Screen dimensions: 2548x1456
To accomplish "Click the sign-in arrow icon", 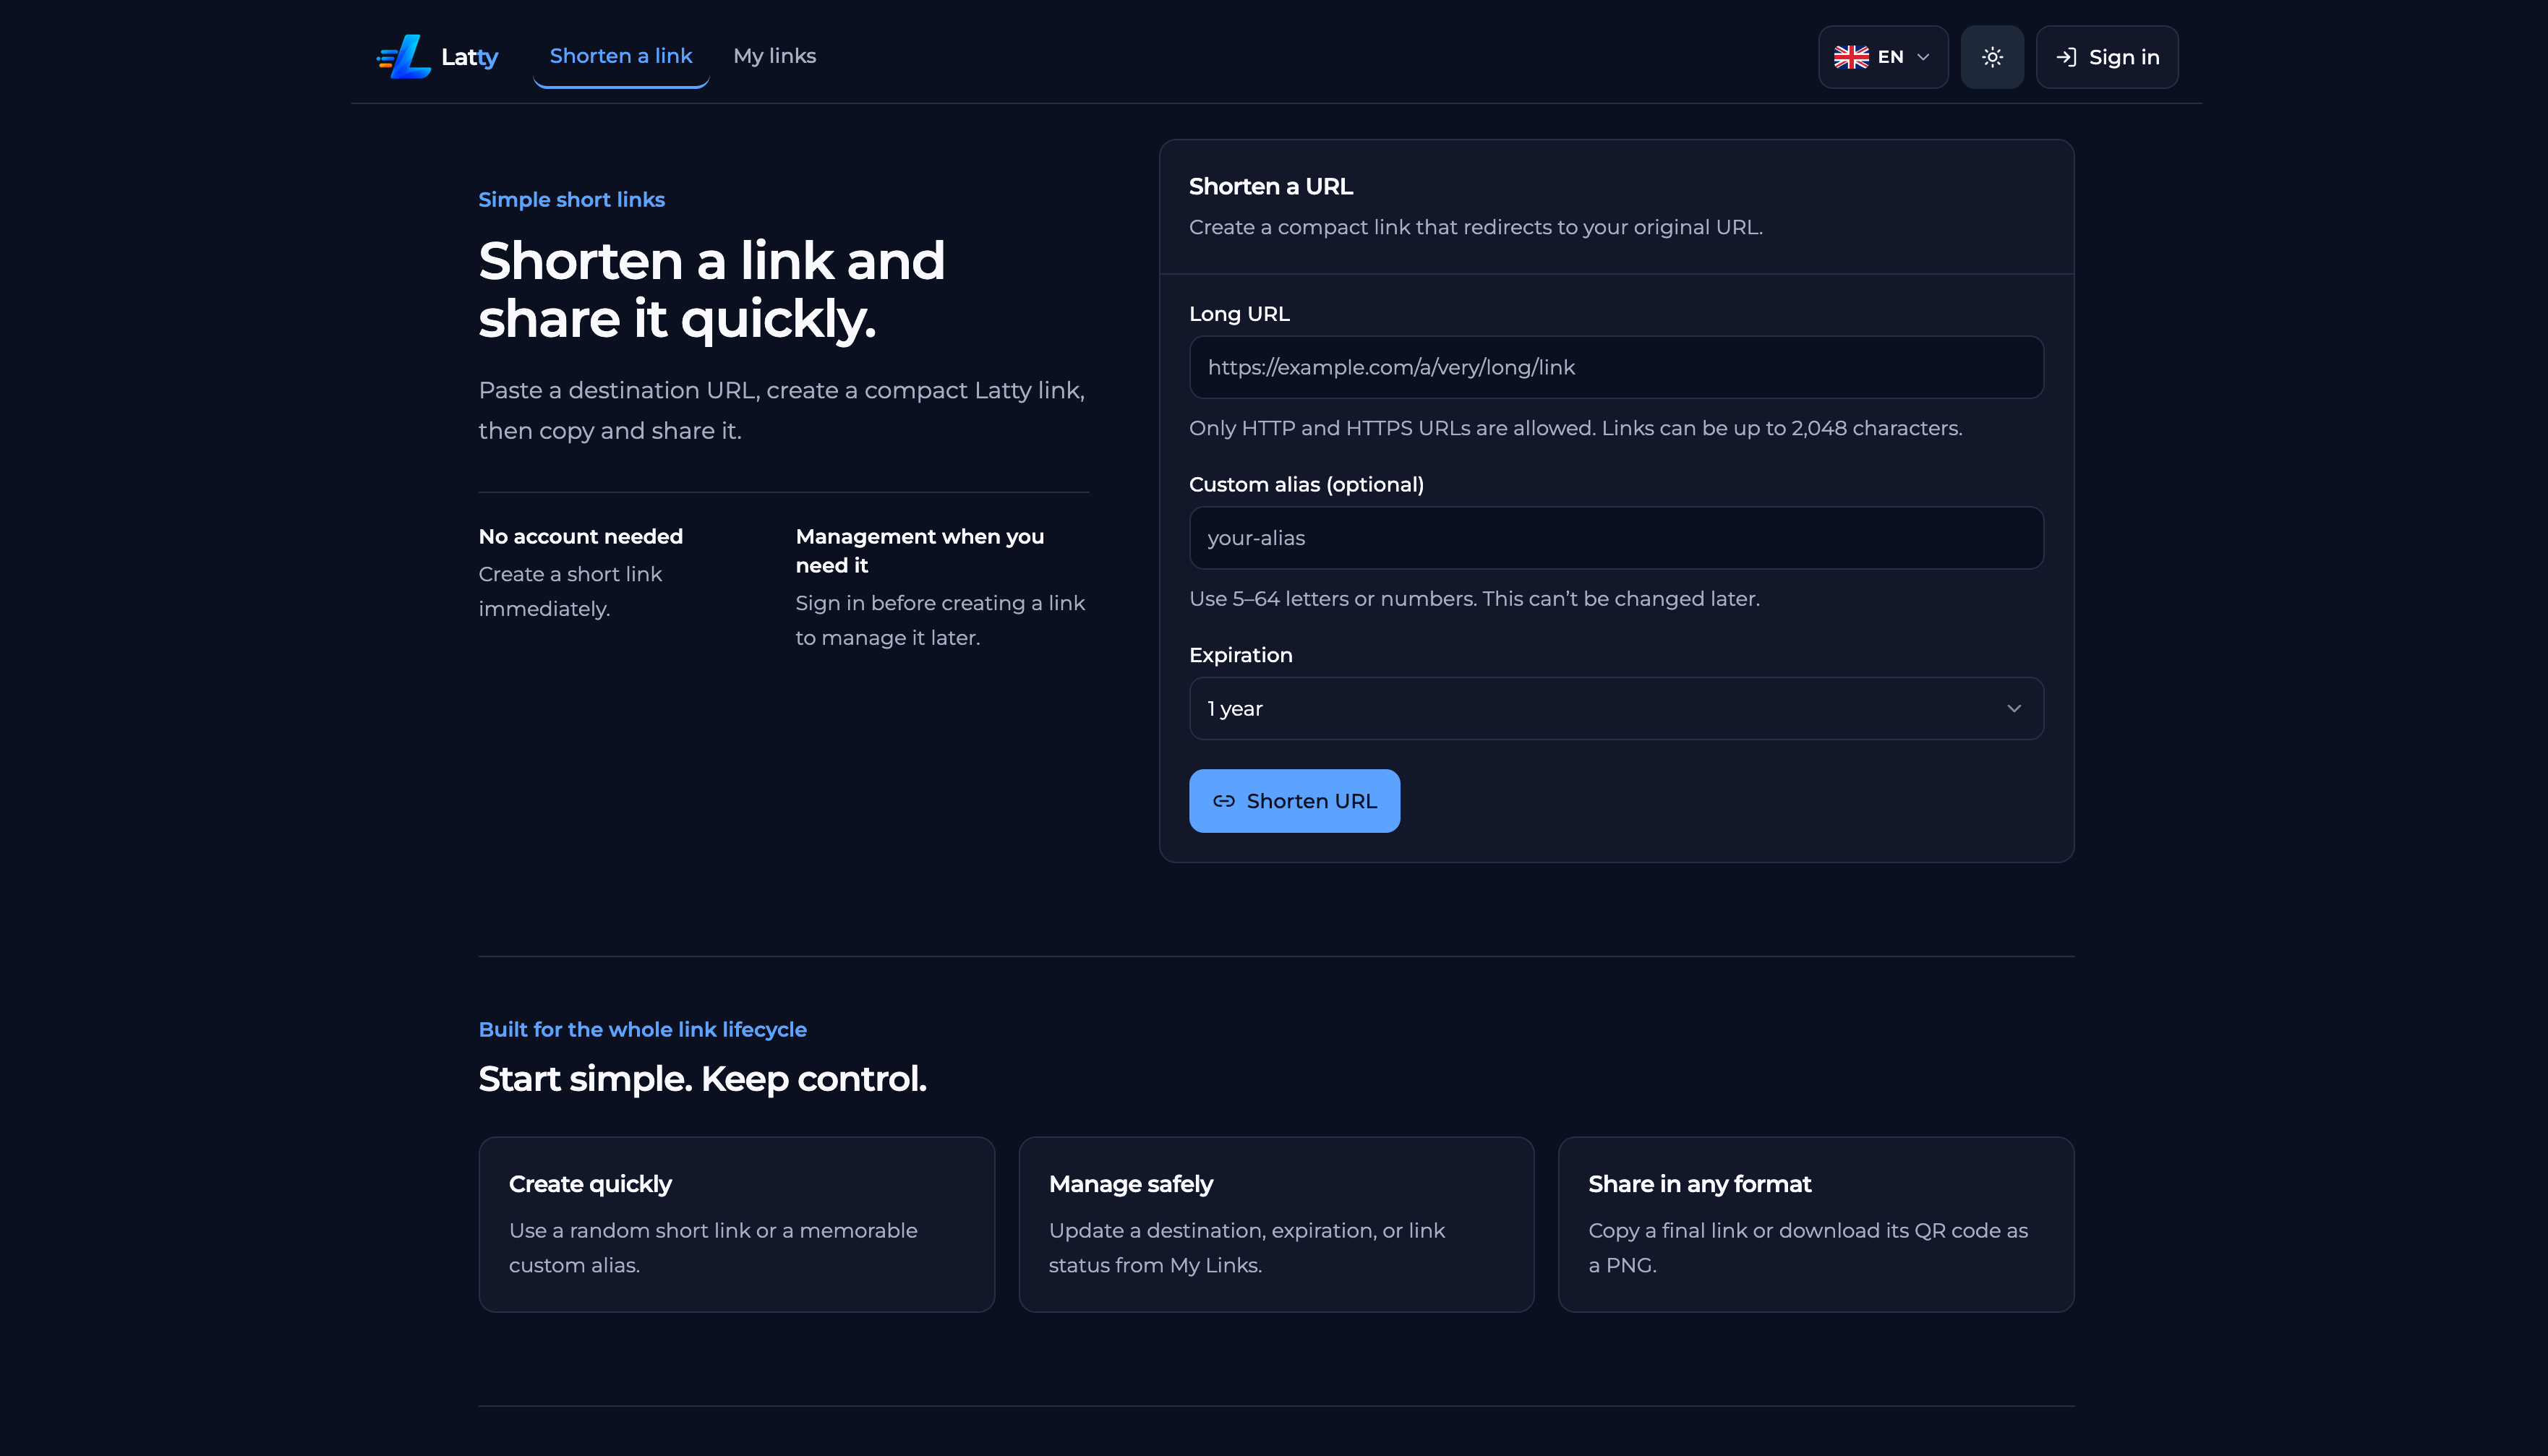I will click(2066, 57).
